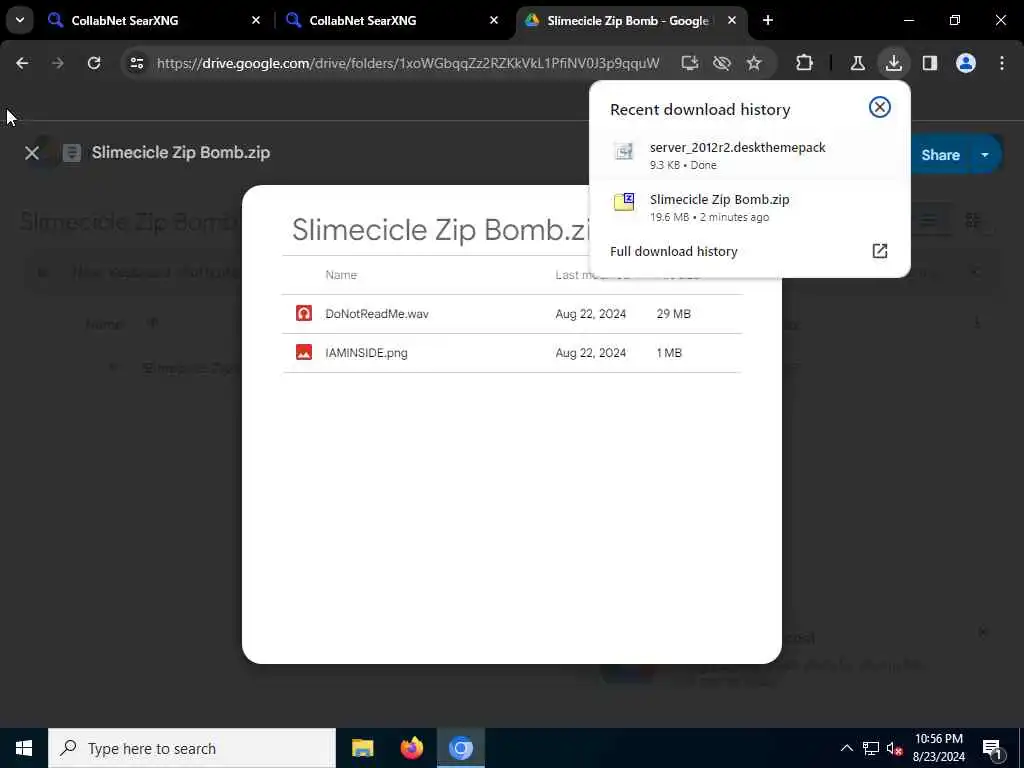Click the Type here to search box
Viewport: 1024px width, 768px height.
click(192, 748)
